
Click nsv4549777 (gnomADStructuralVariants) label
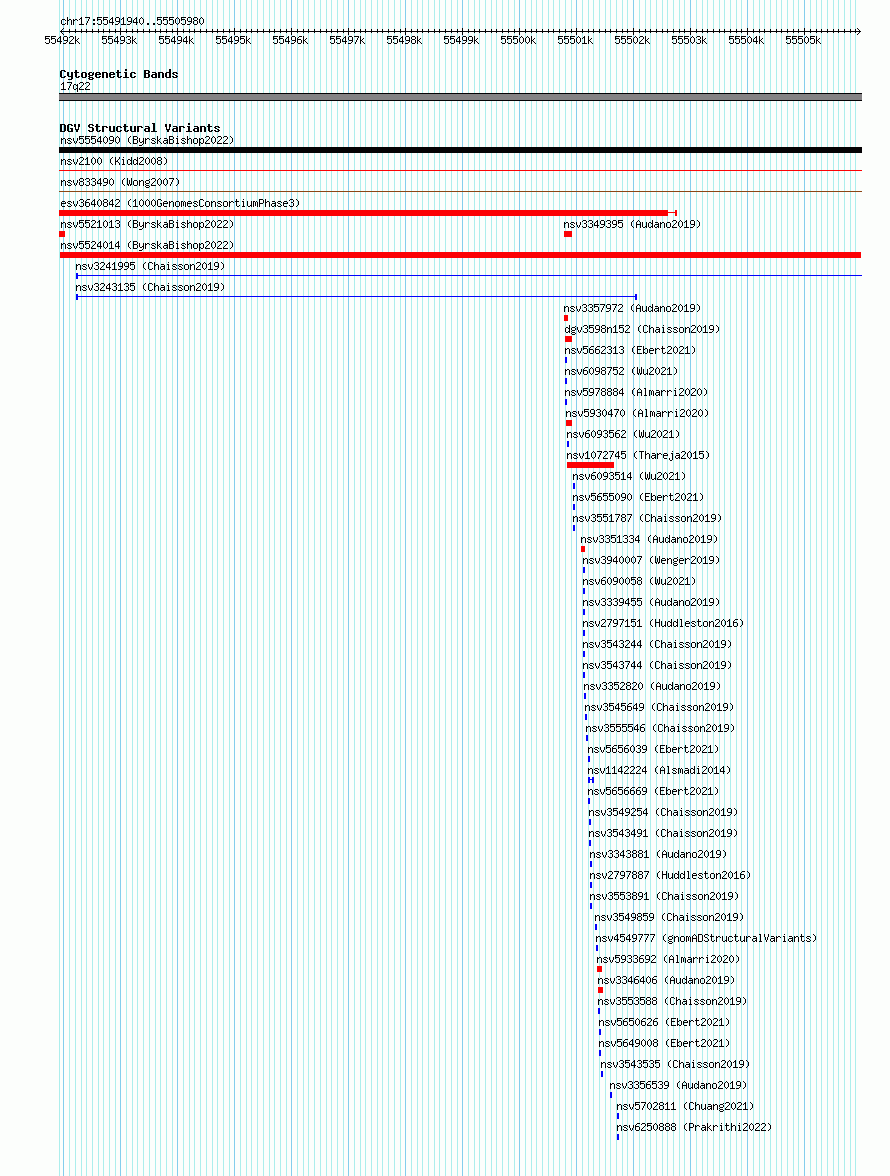coord(706,938)
